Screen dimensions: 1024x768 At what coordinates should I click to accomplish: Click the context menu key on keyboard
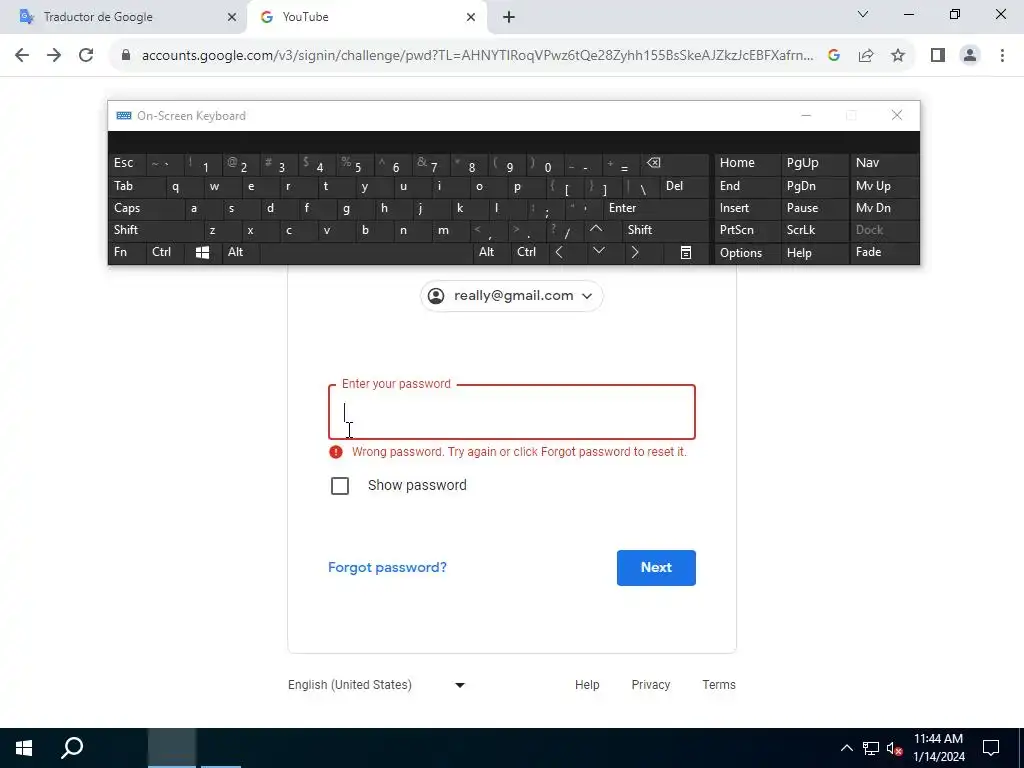[x=686, y=253]
